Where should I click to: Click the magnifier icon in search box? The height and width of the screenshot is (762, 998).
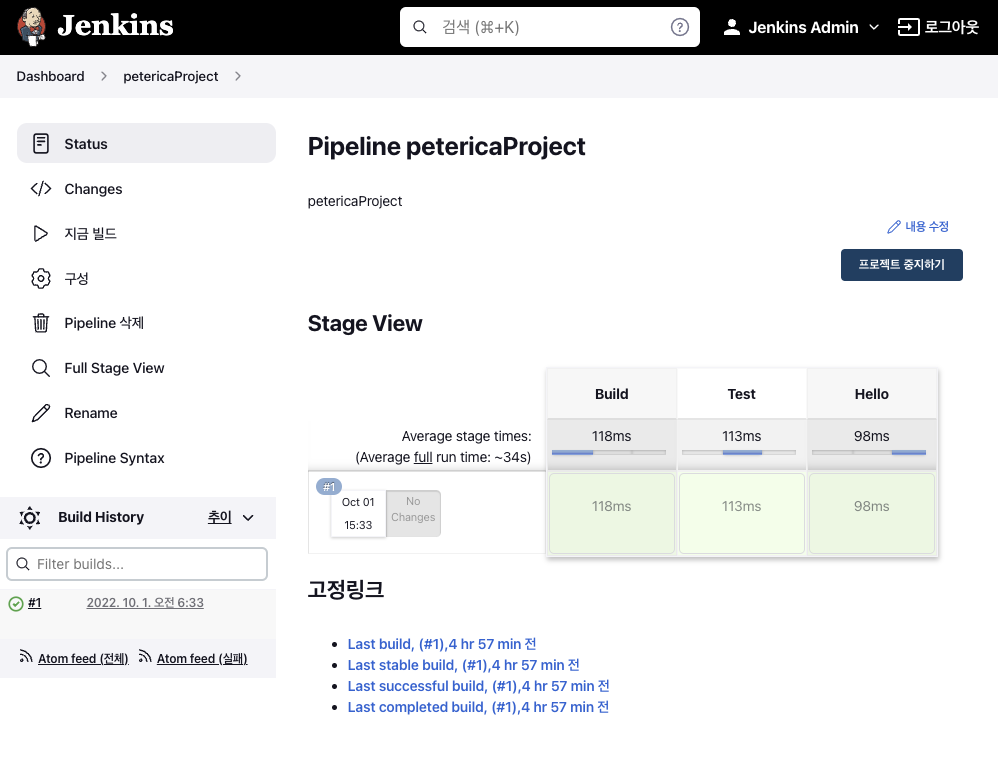pyautogui.click(x=419, y=27)
